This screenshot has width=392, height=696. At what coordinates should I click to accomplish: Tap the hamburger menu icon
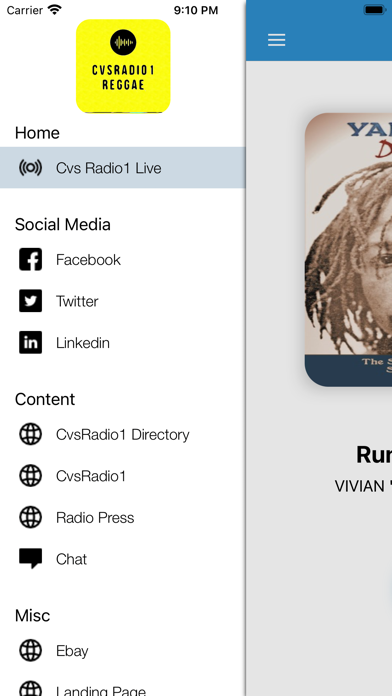click(276, 40)
